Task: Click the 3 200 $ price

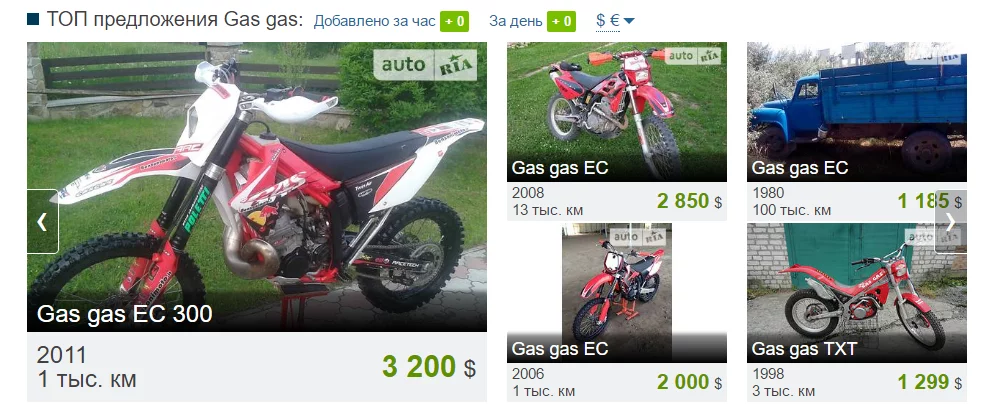Action: [x=429, y=367]
